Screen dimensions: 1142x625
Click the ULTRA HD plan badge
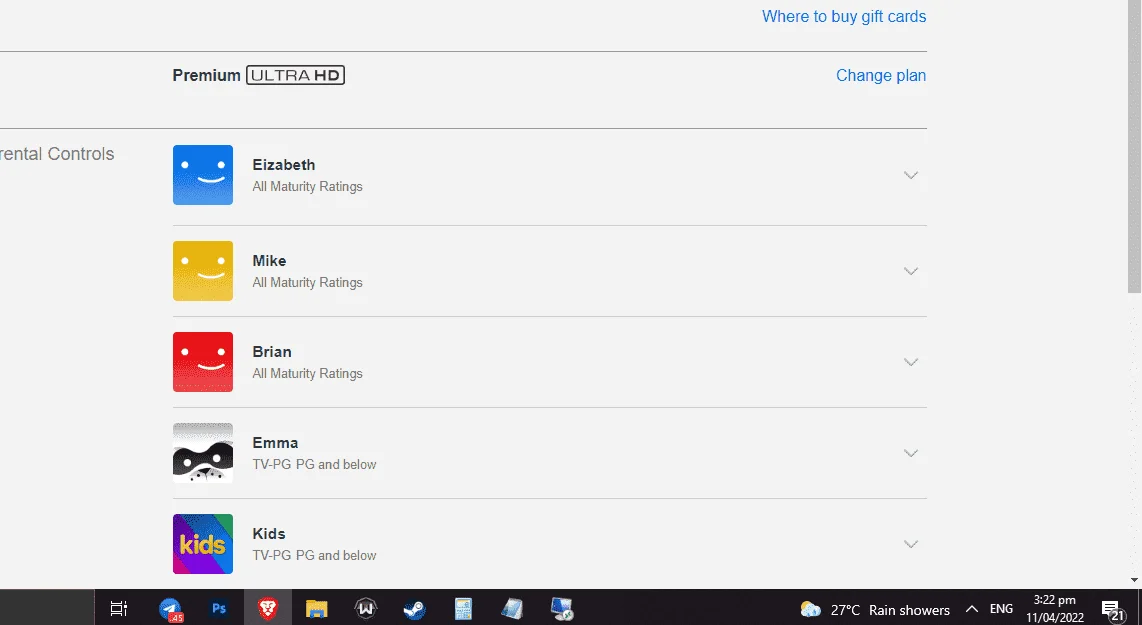pyautogui.click(x=295, y=75)
